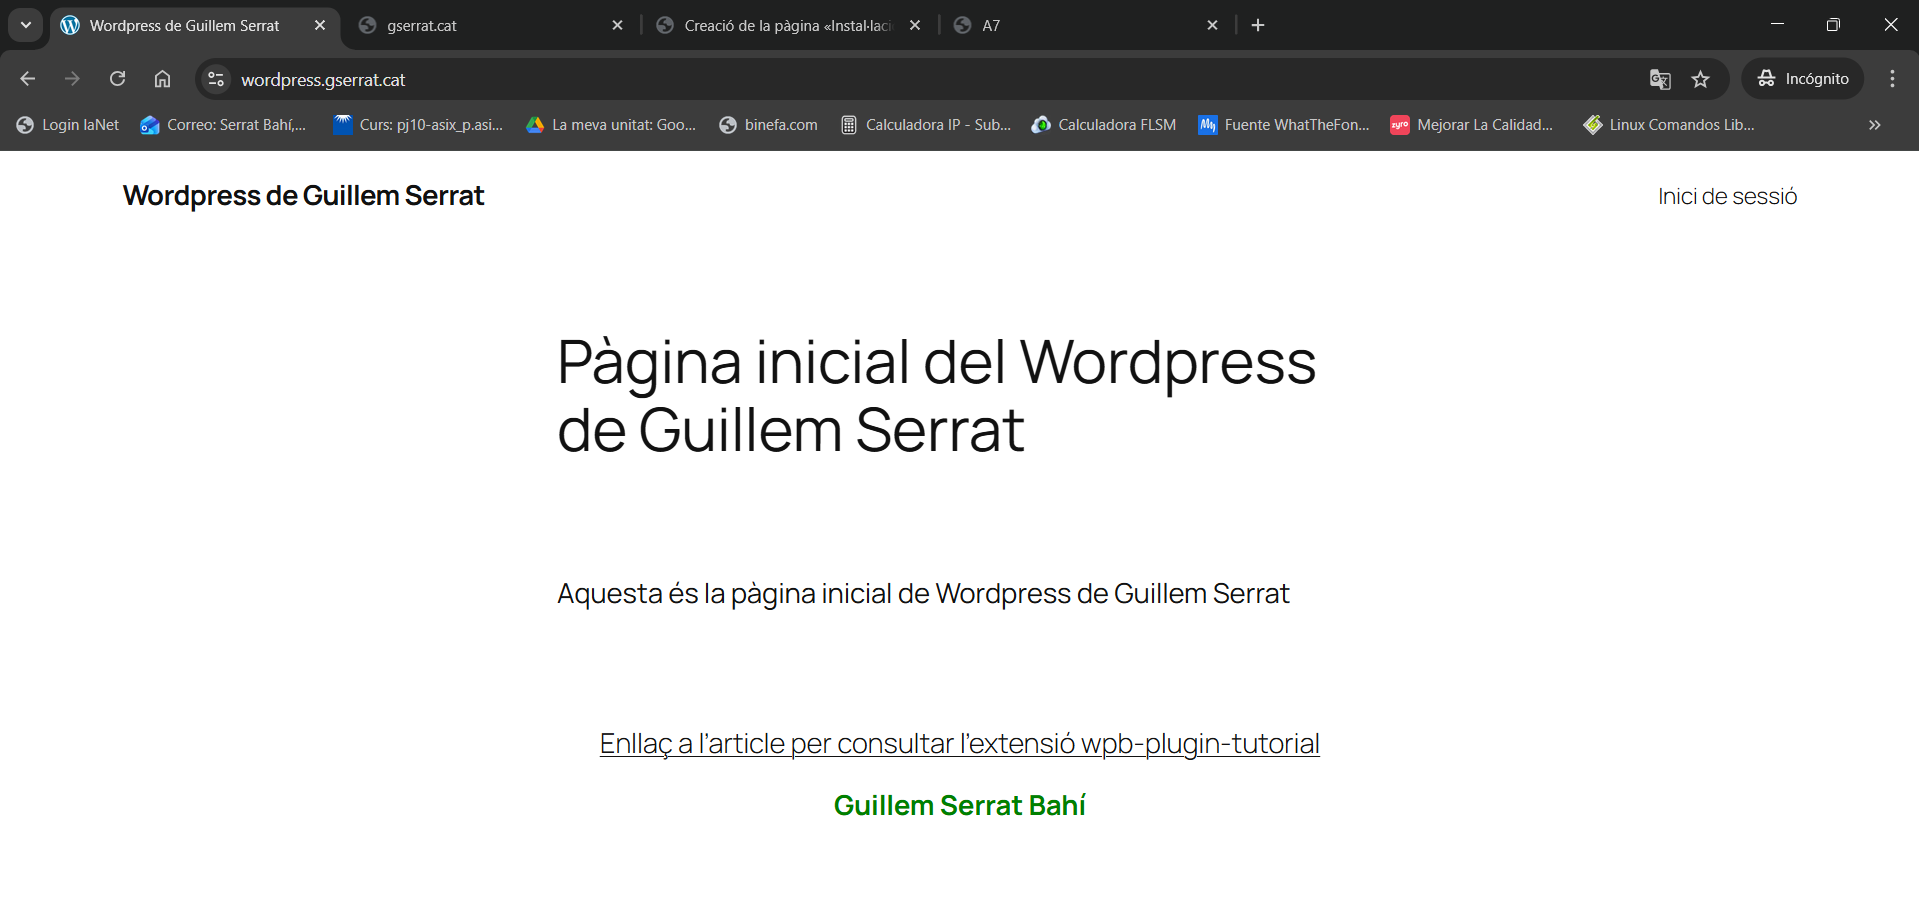Open the Chrome three-dot menu
Image resolution: width=1919 pixels, height=898 pixels.
pyautogui.click(x=1892, y=79)
